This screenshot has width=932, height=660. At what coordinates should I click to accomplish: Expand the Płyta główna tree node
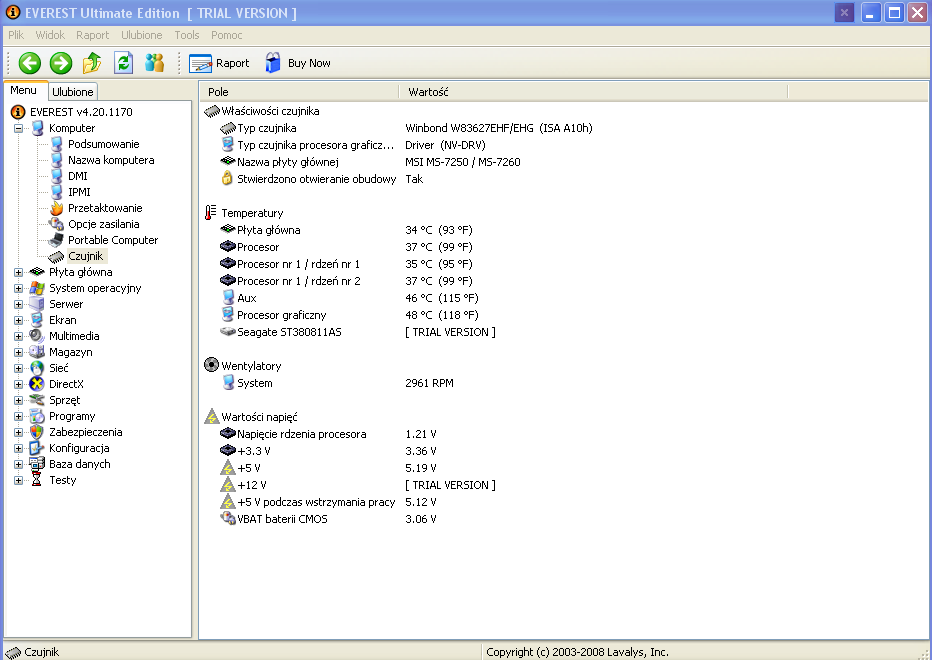point(18,272)
